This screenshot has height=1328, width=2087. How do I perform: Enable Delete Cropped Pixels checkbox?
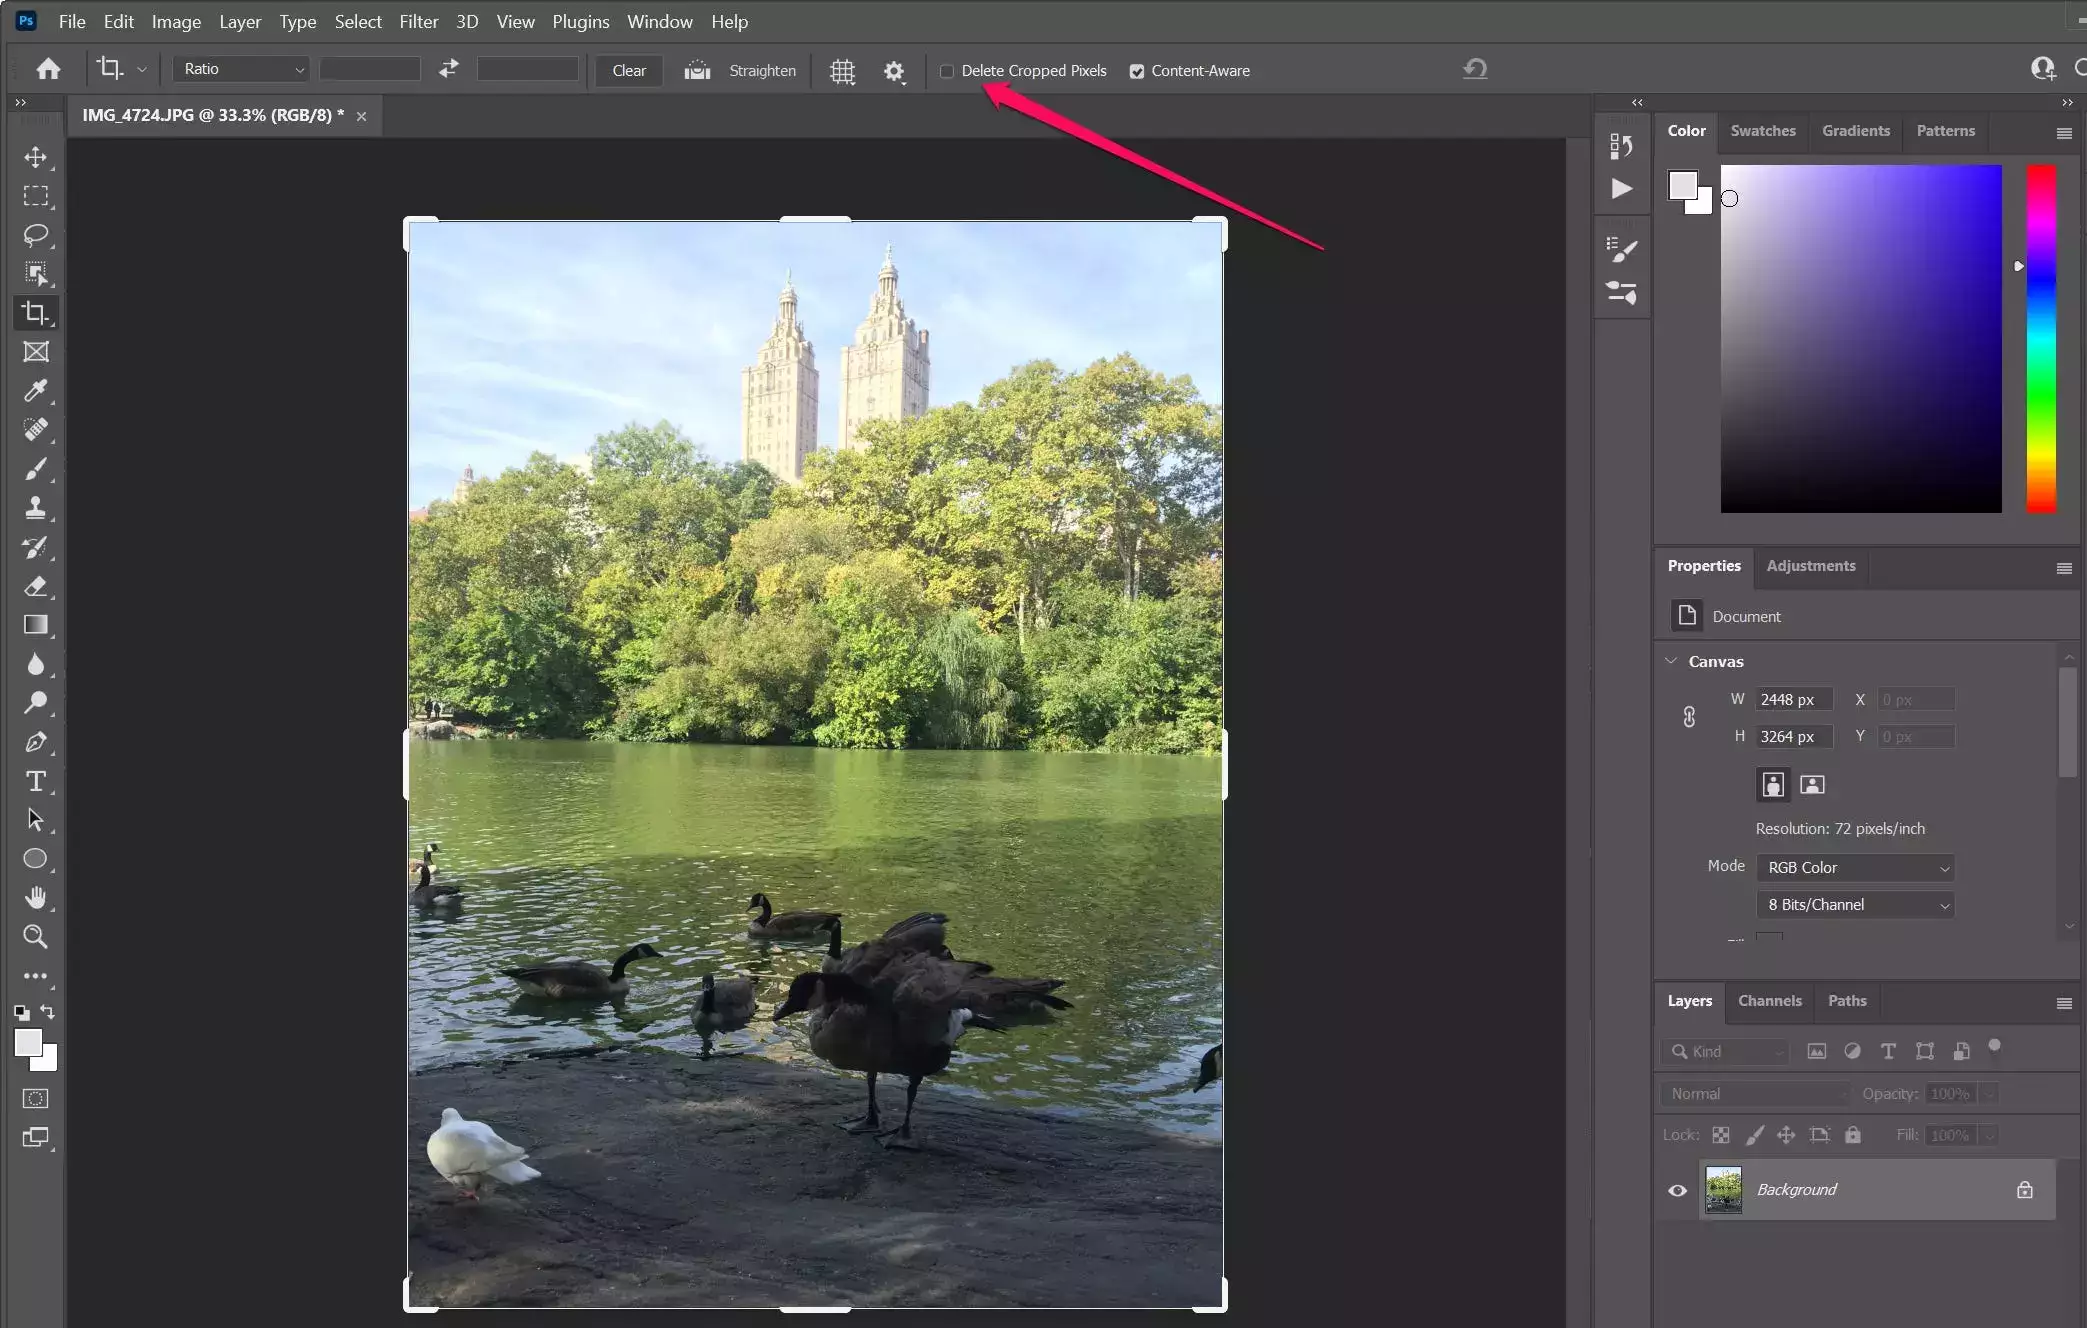click(947, 71)
